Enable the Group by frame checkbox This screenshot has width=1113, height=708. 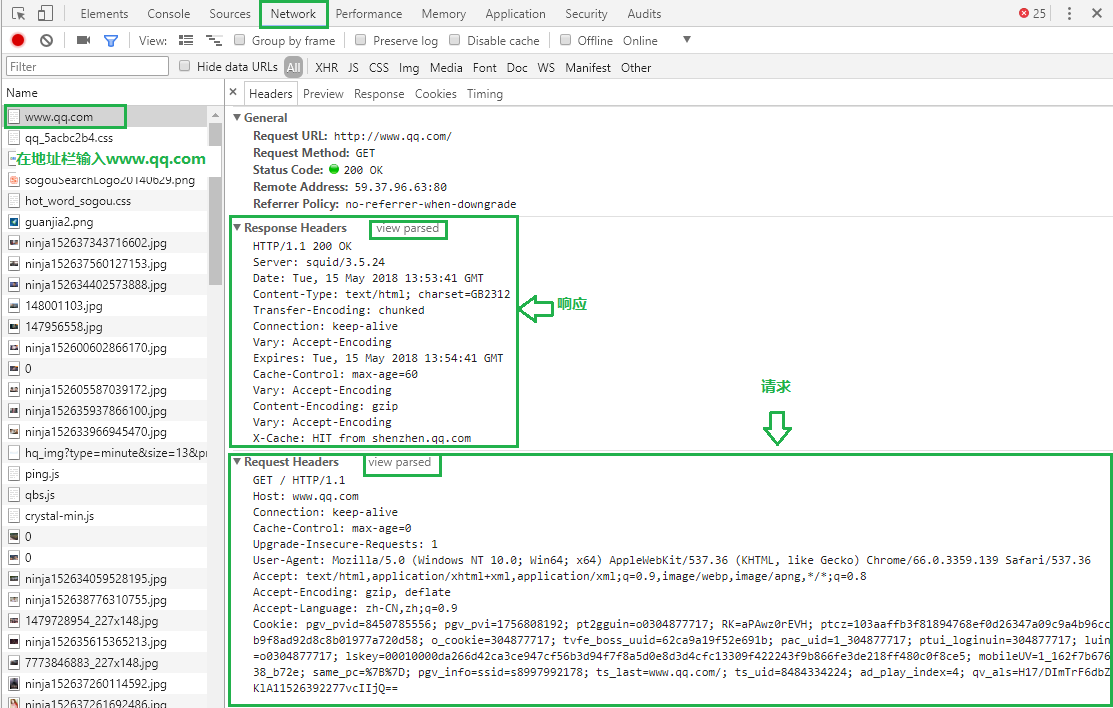tap(240, 40)
